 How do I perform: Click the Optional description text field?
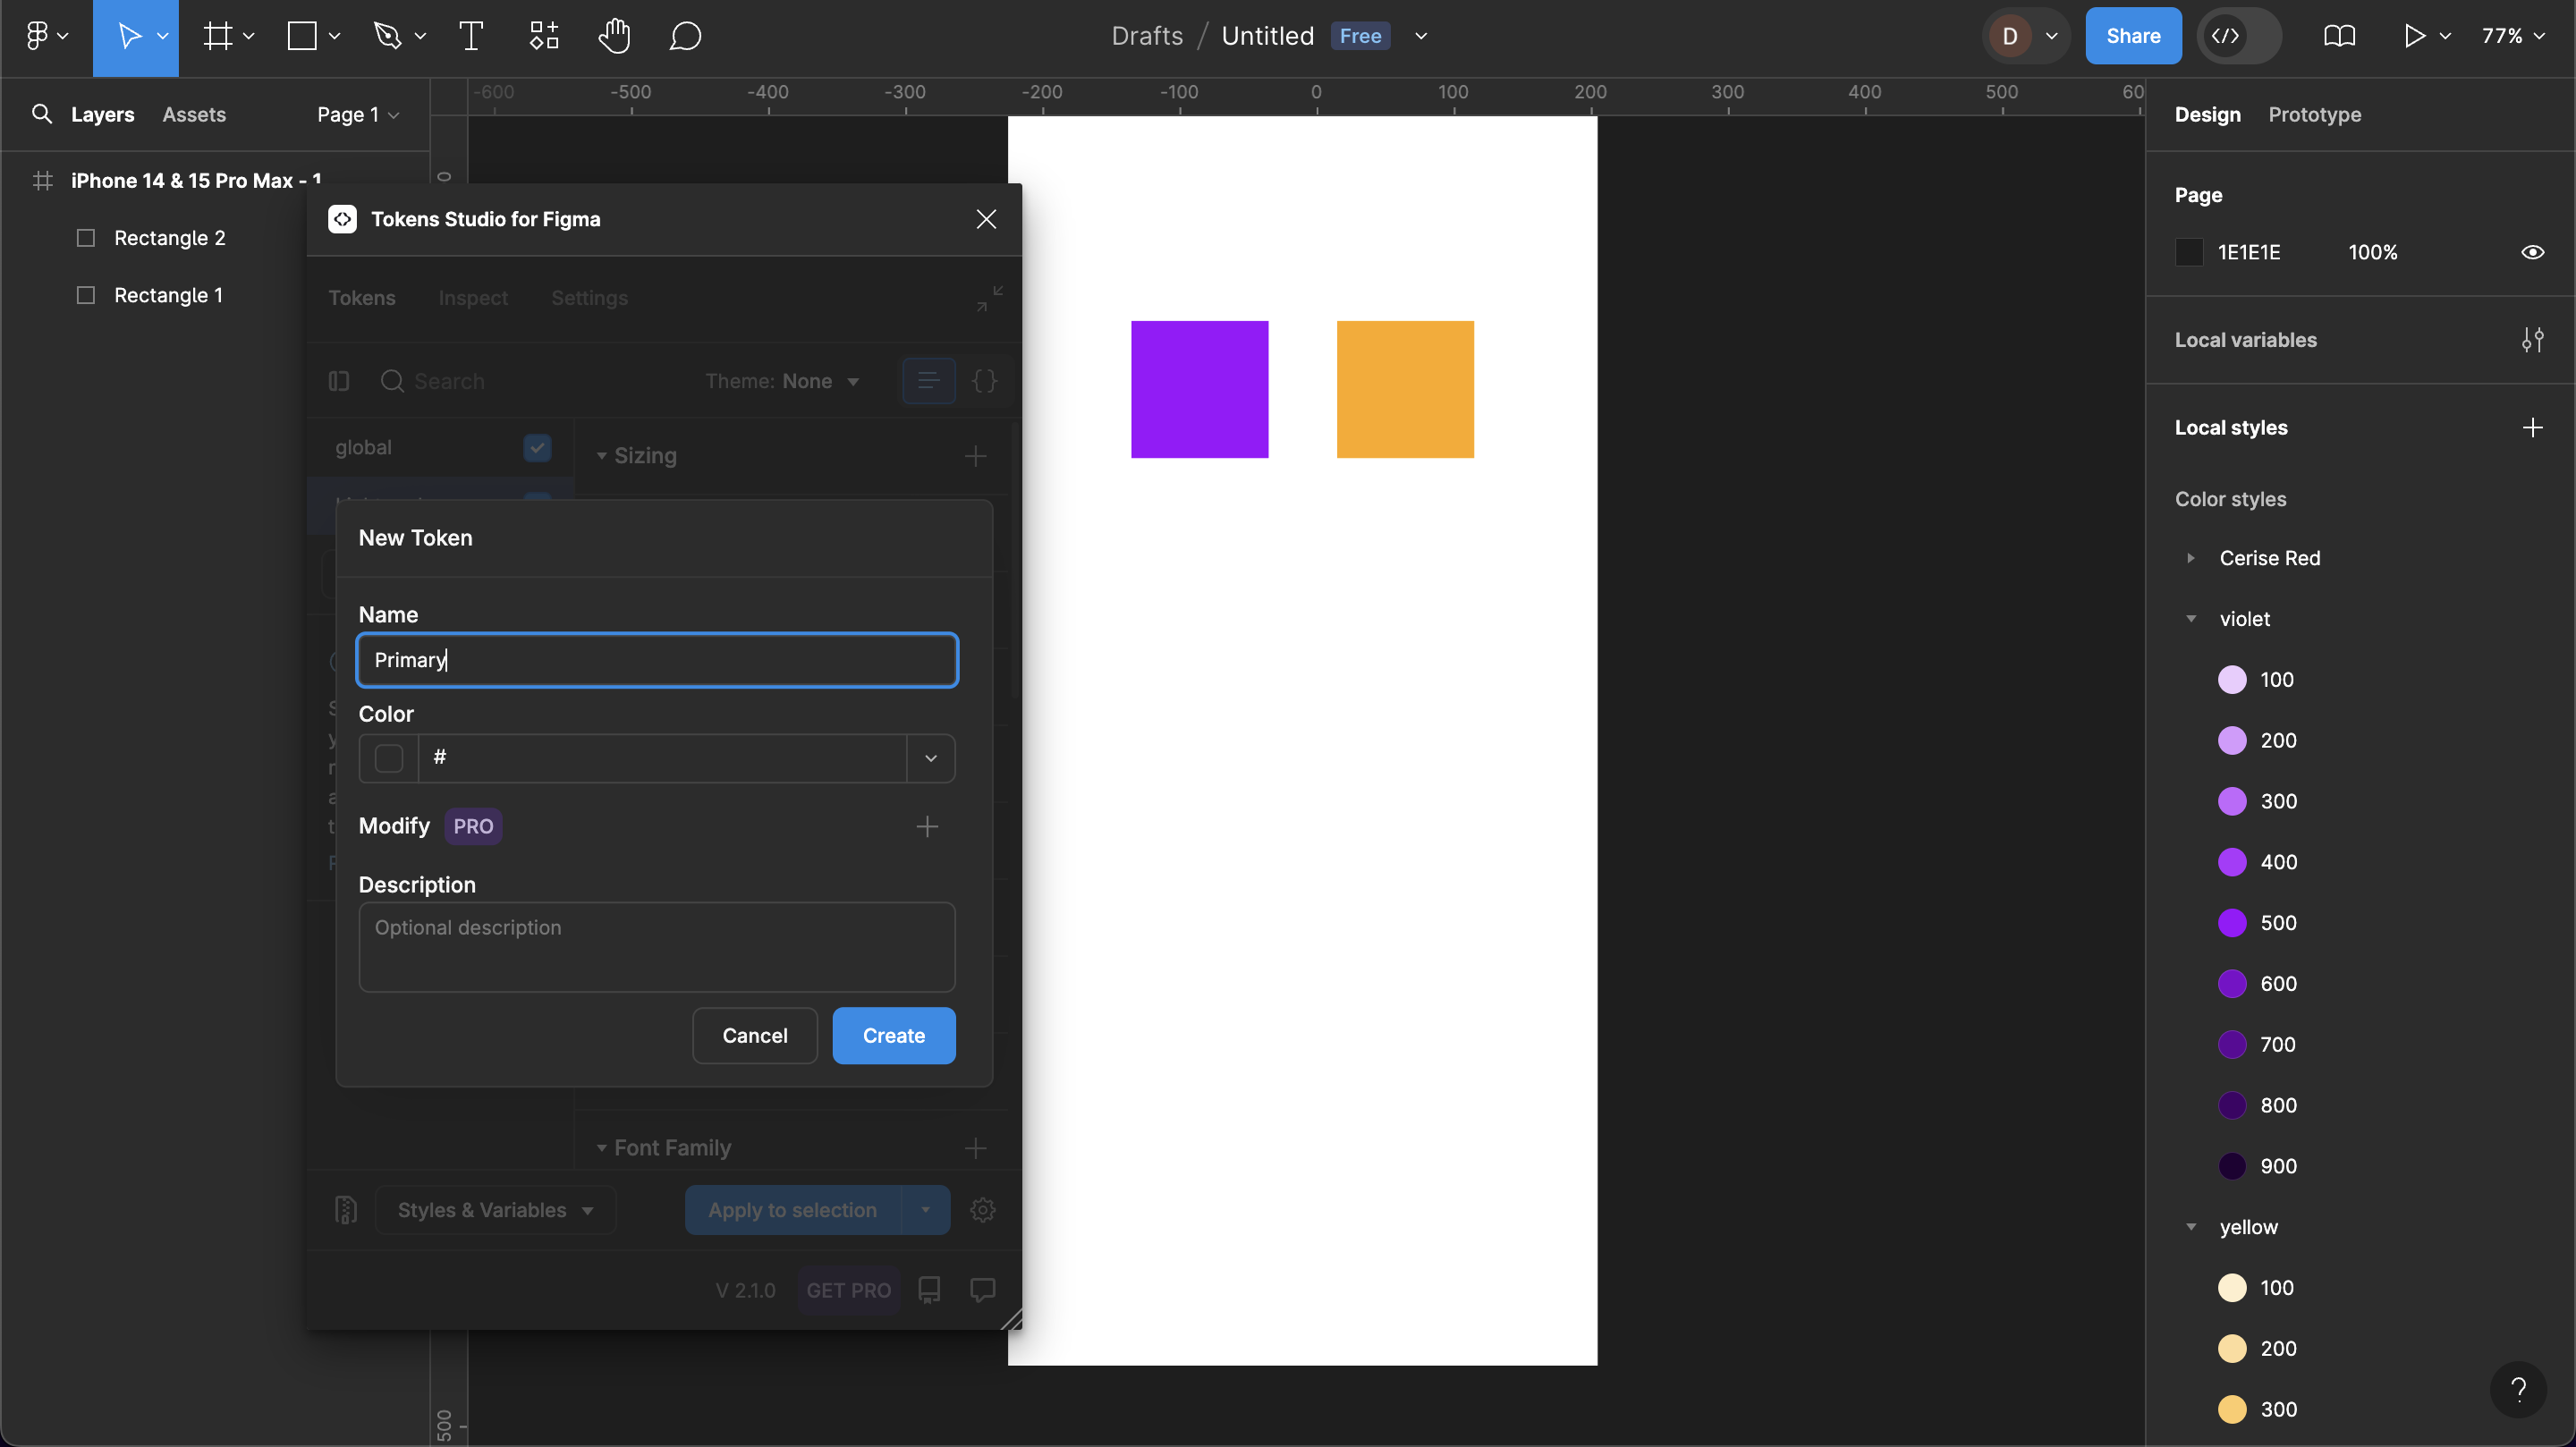656,946
